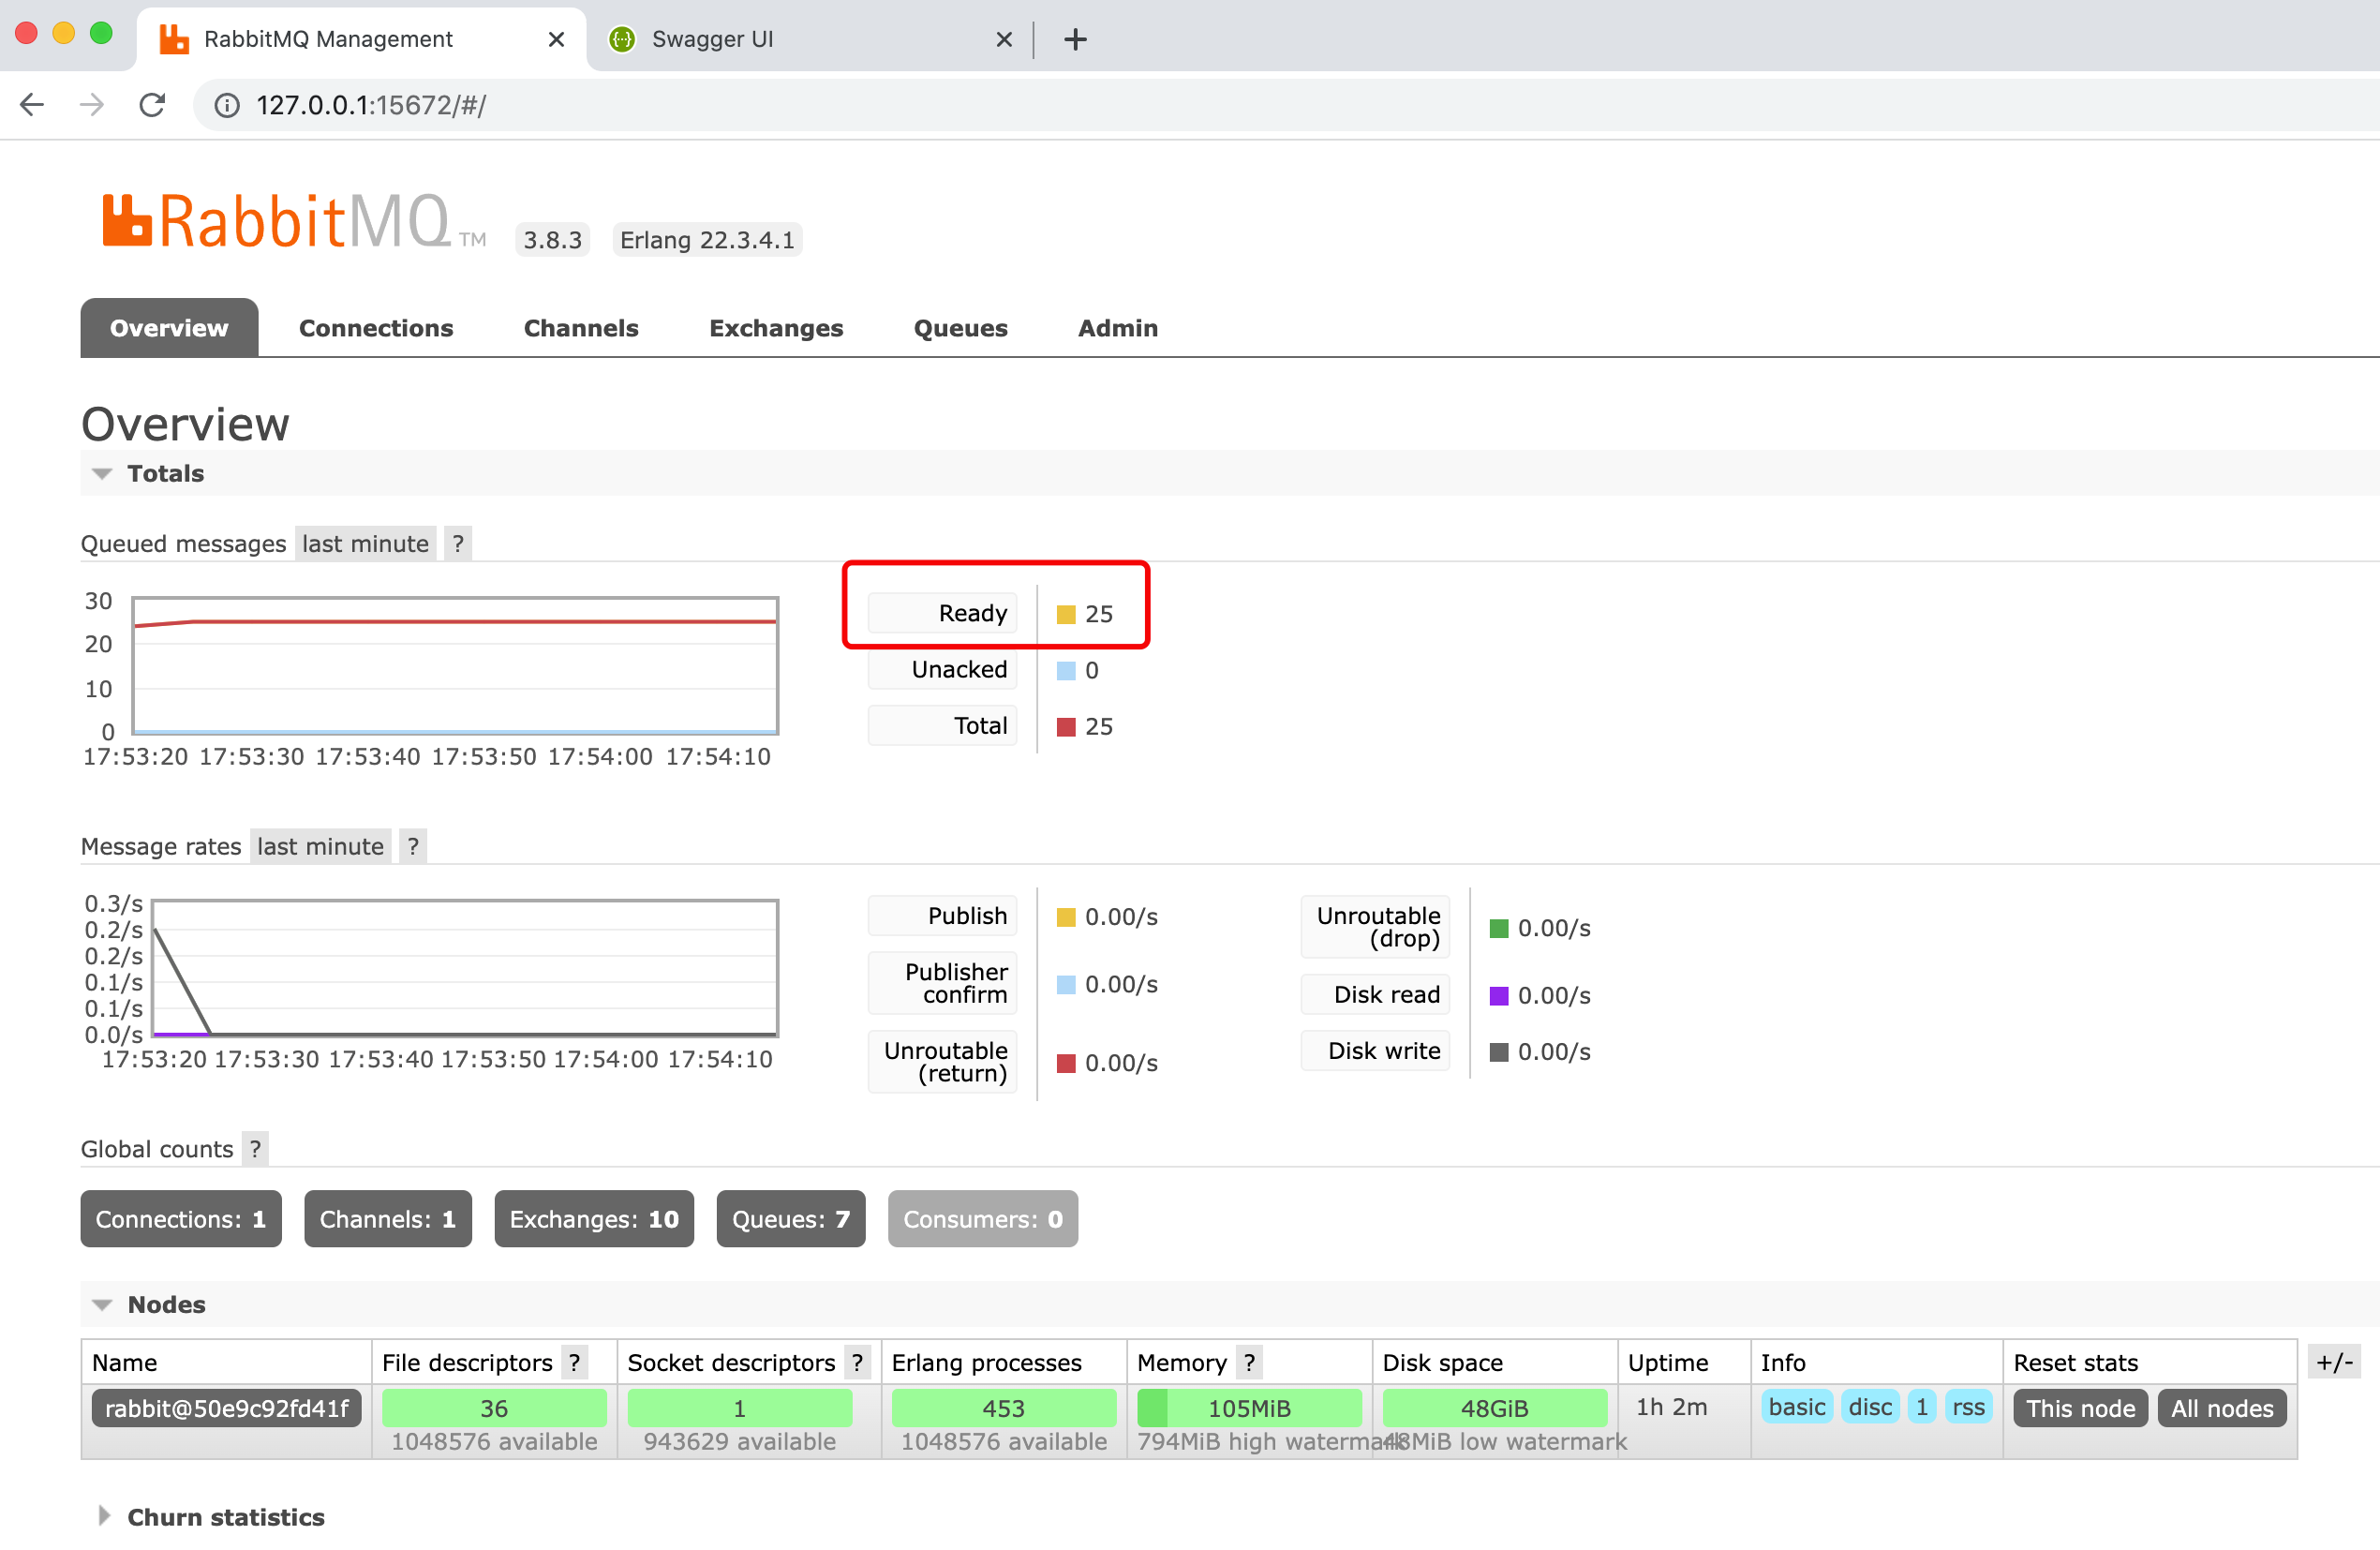Click the purple Disk read swatch
Viewport: 2380px width, 1550px height.
(1499, 996)
